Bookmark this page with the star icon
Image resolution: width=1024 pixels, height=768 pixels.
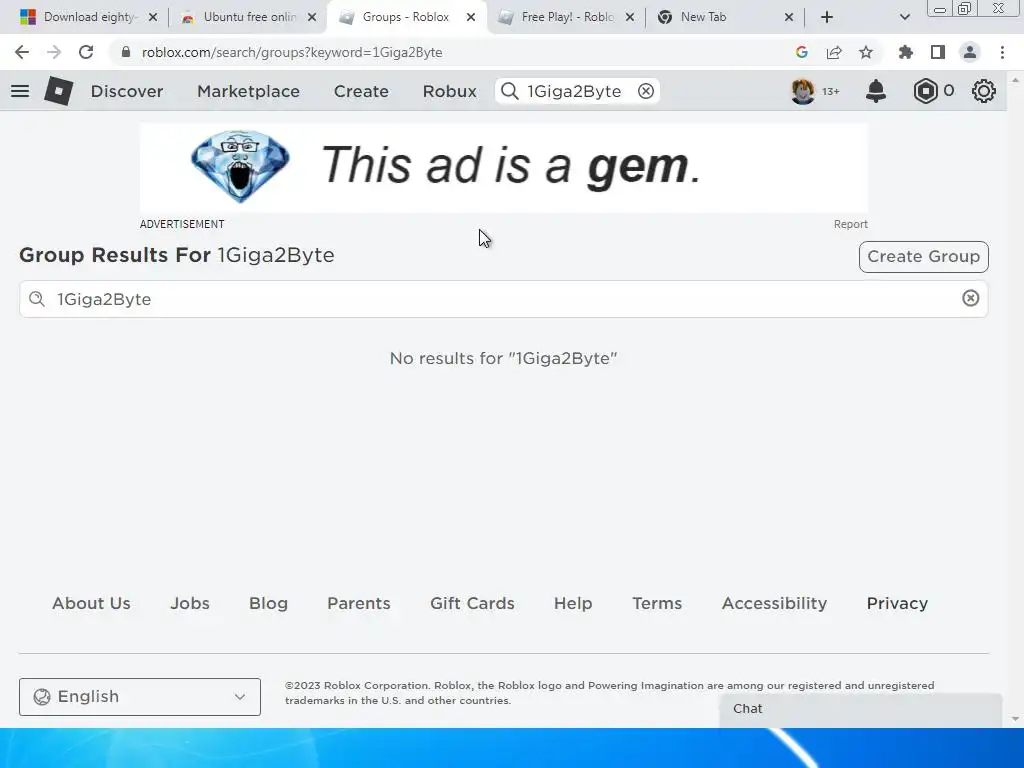tap(866, 52)
